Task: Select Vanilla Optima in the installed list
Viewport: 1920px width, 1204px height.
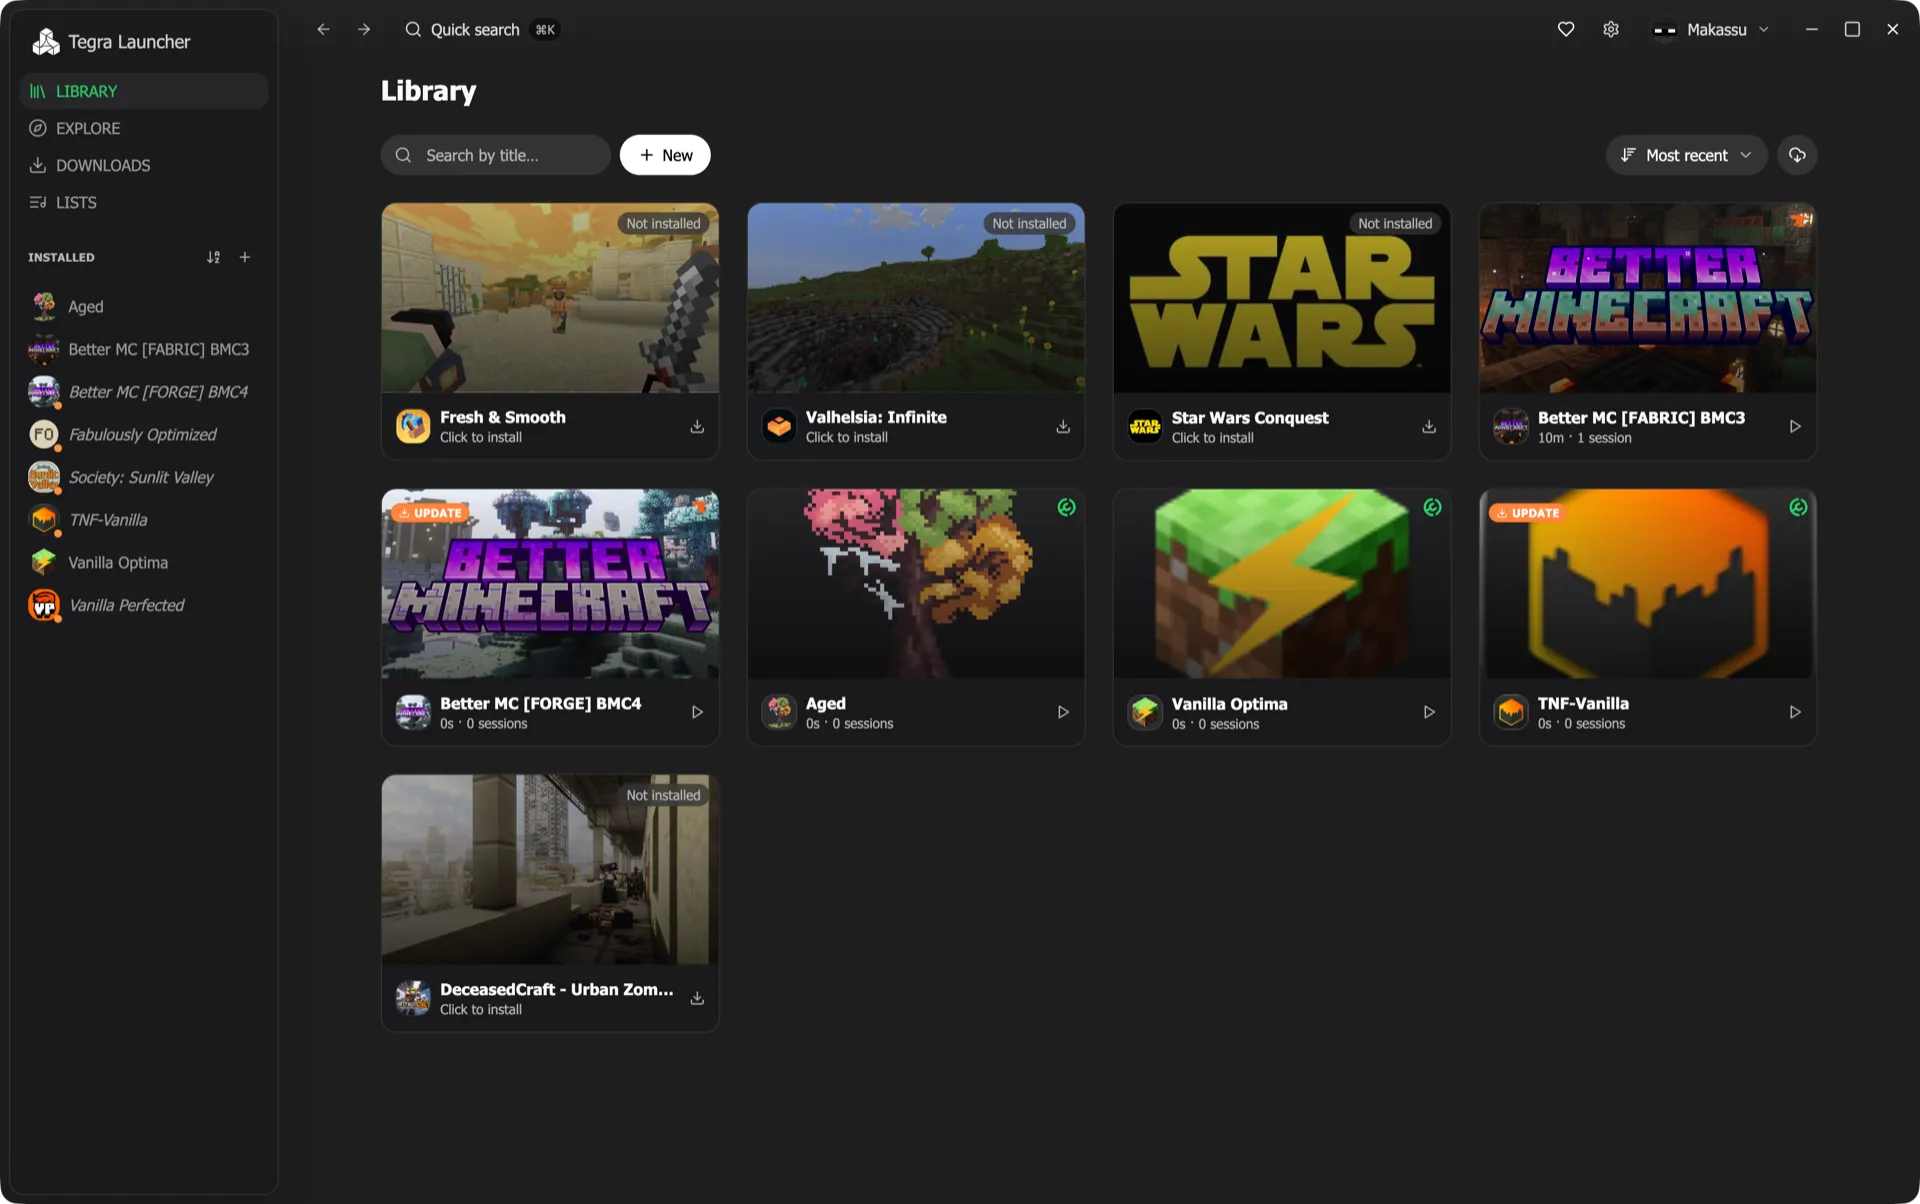Action: [x=144, y=563]
